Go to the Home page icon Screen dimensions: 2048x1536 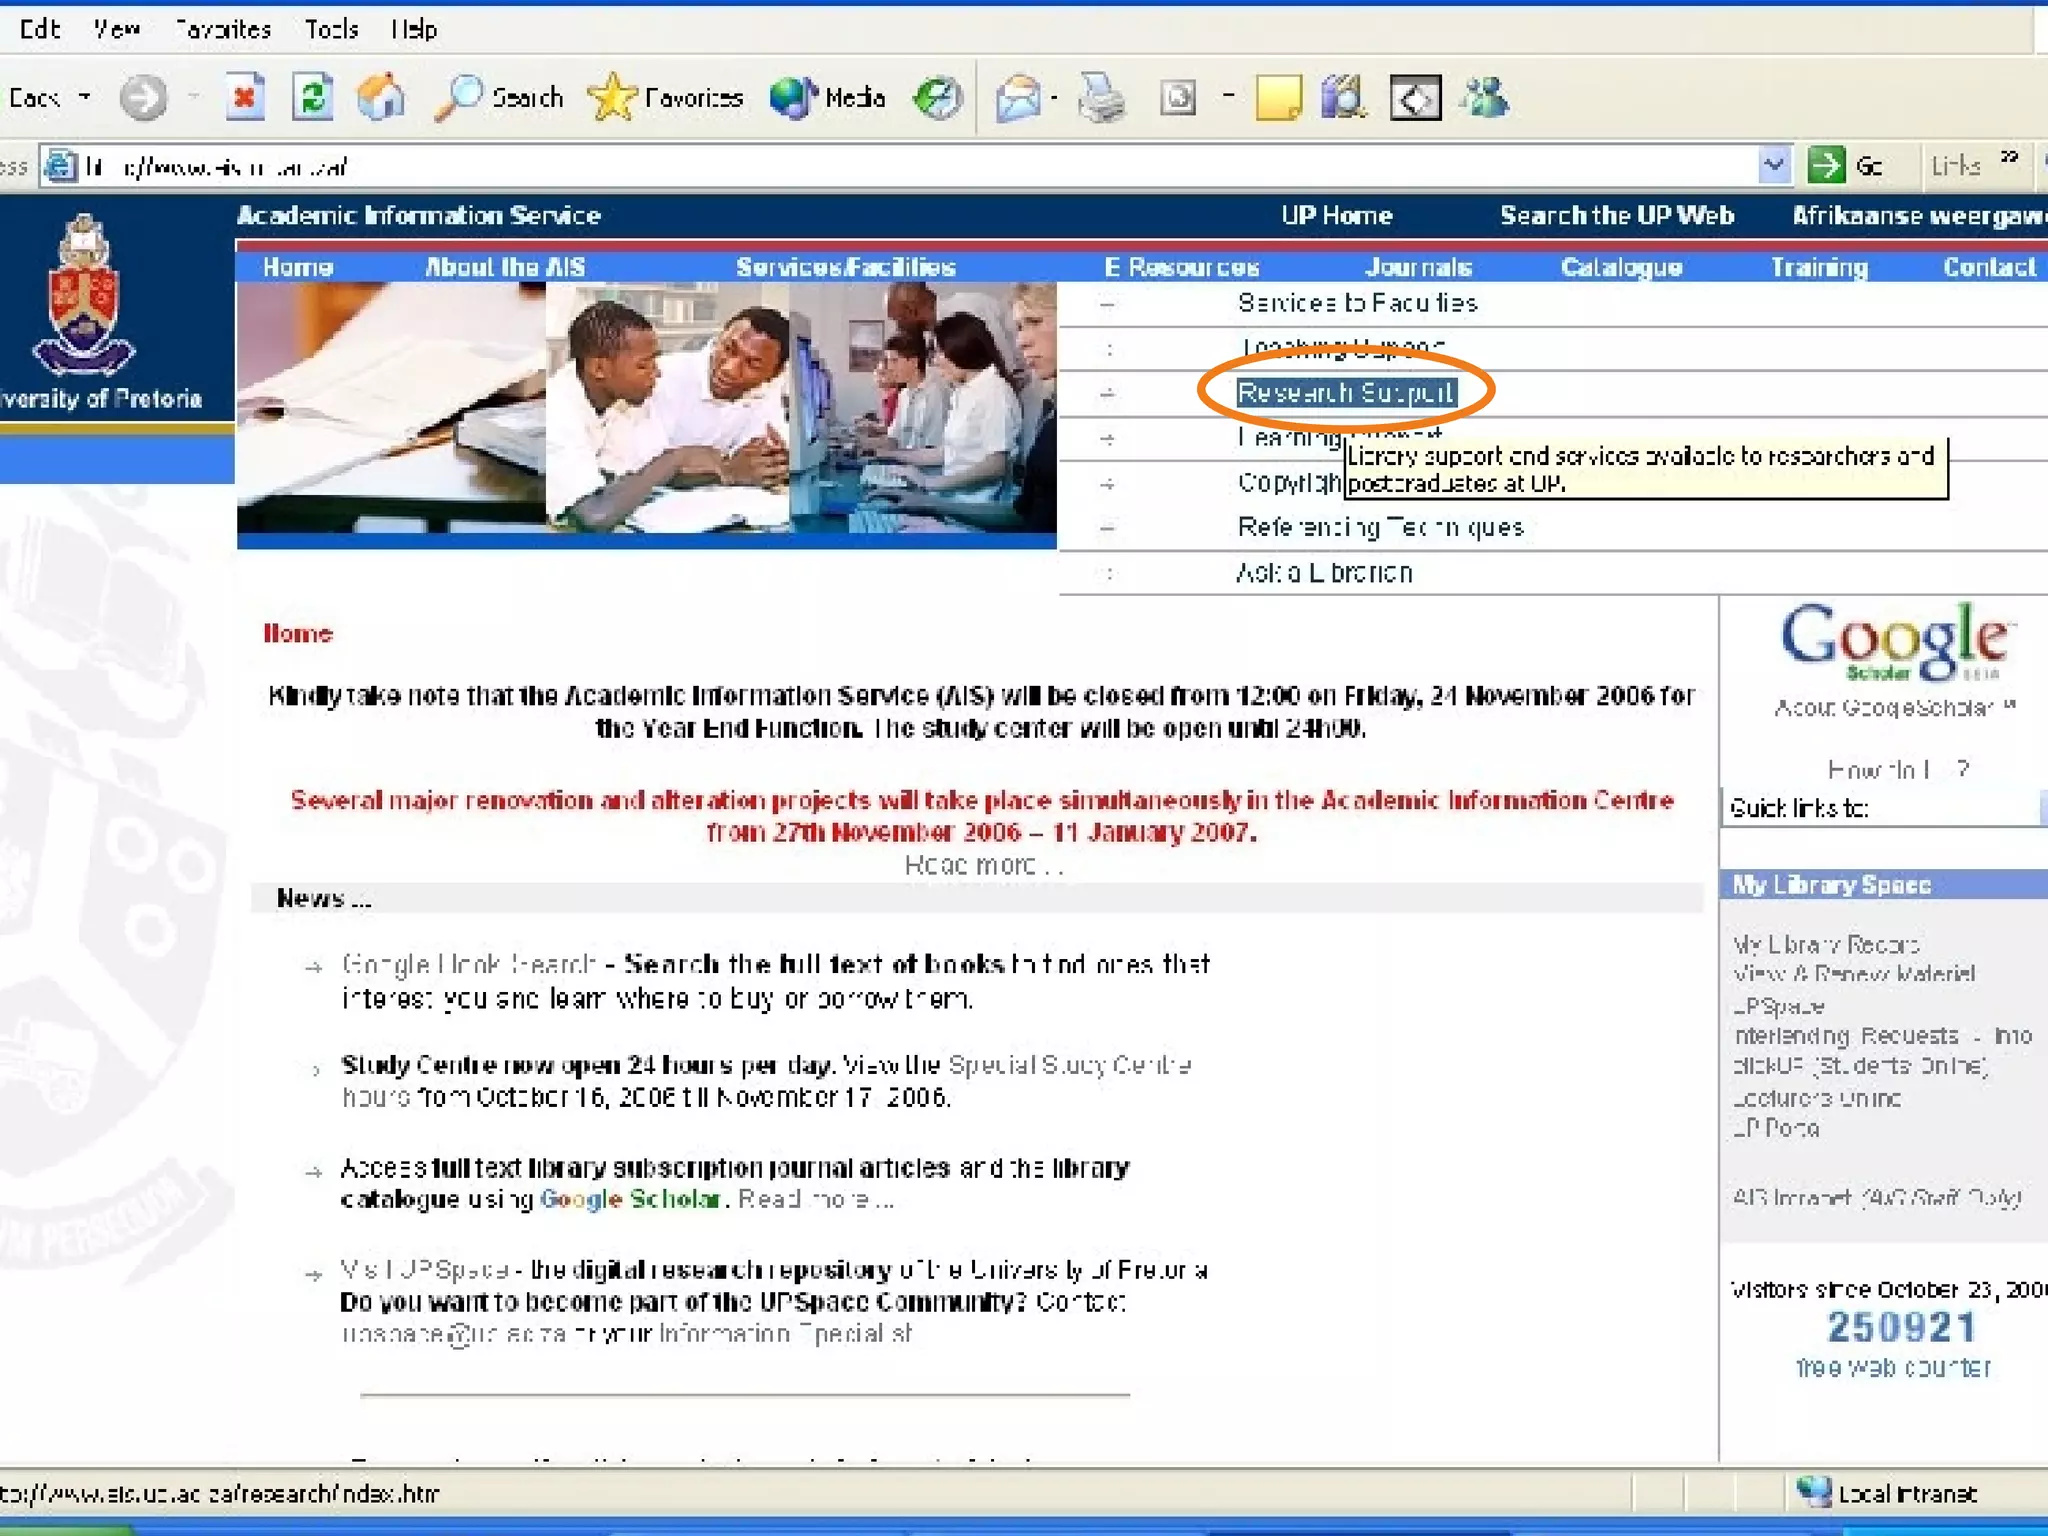tap(382, 98)
